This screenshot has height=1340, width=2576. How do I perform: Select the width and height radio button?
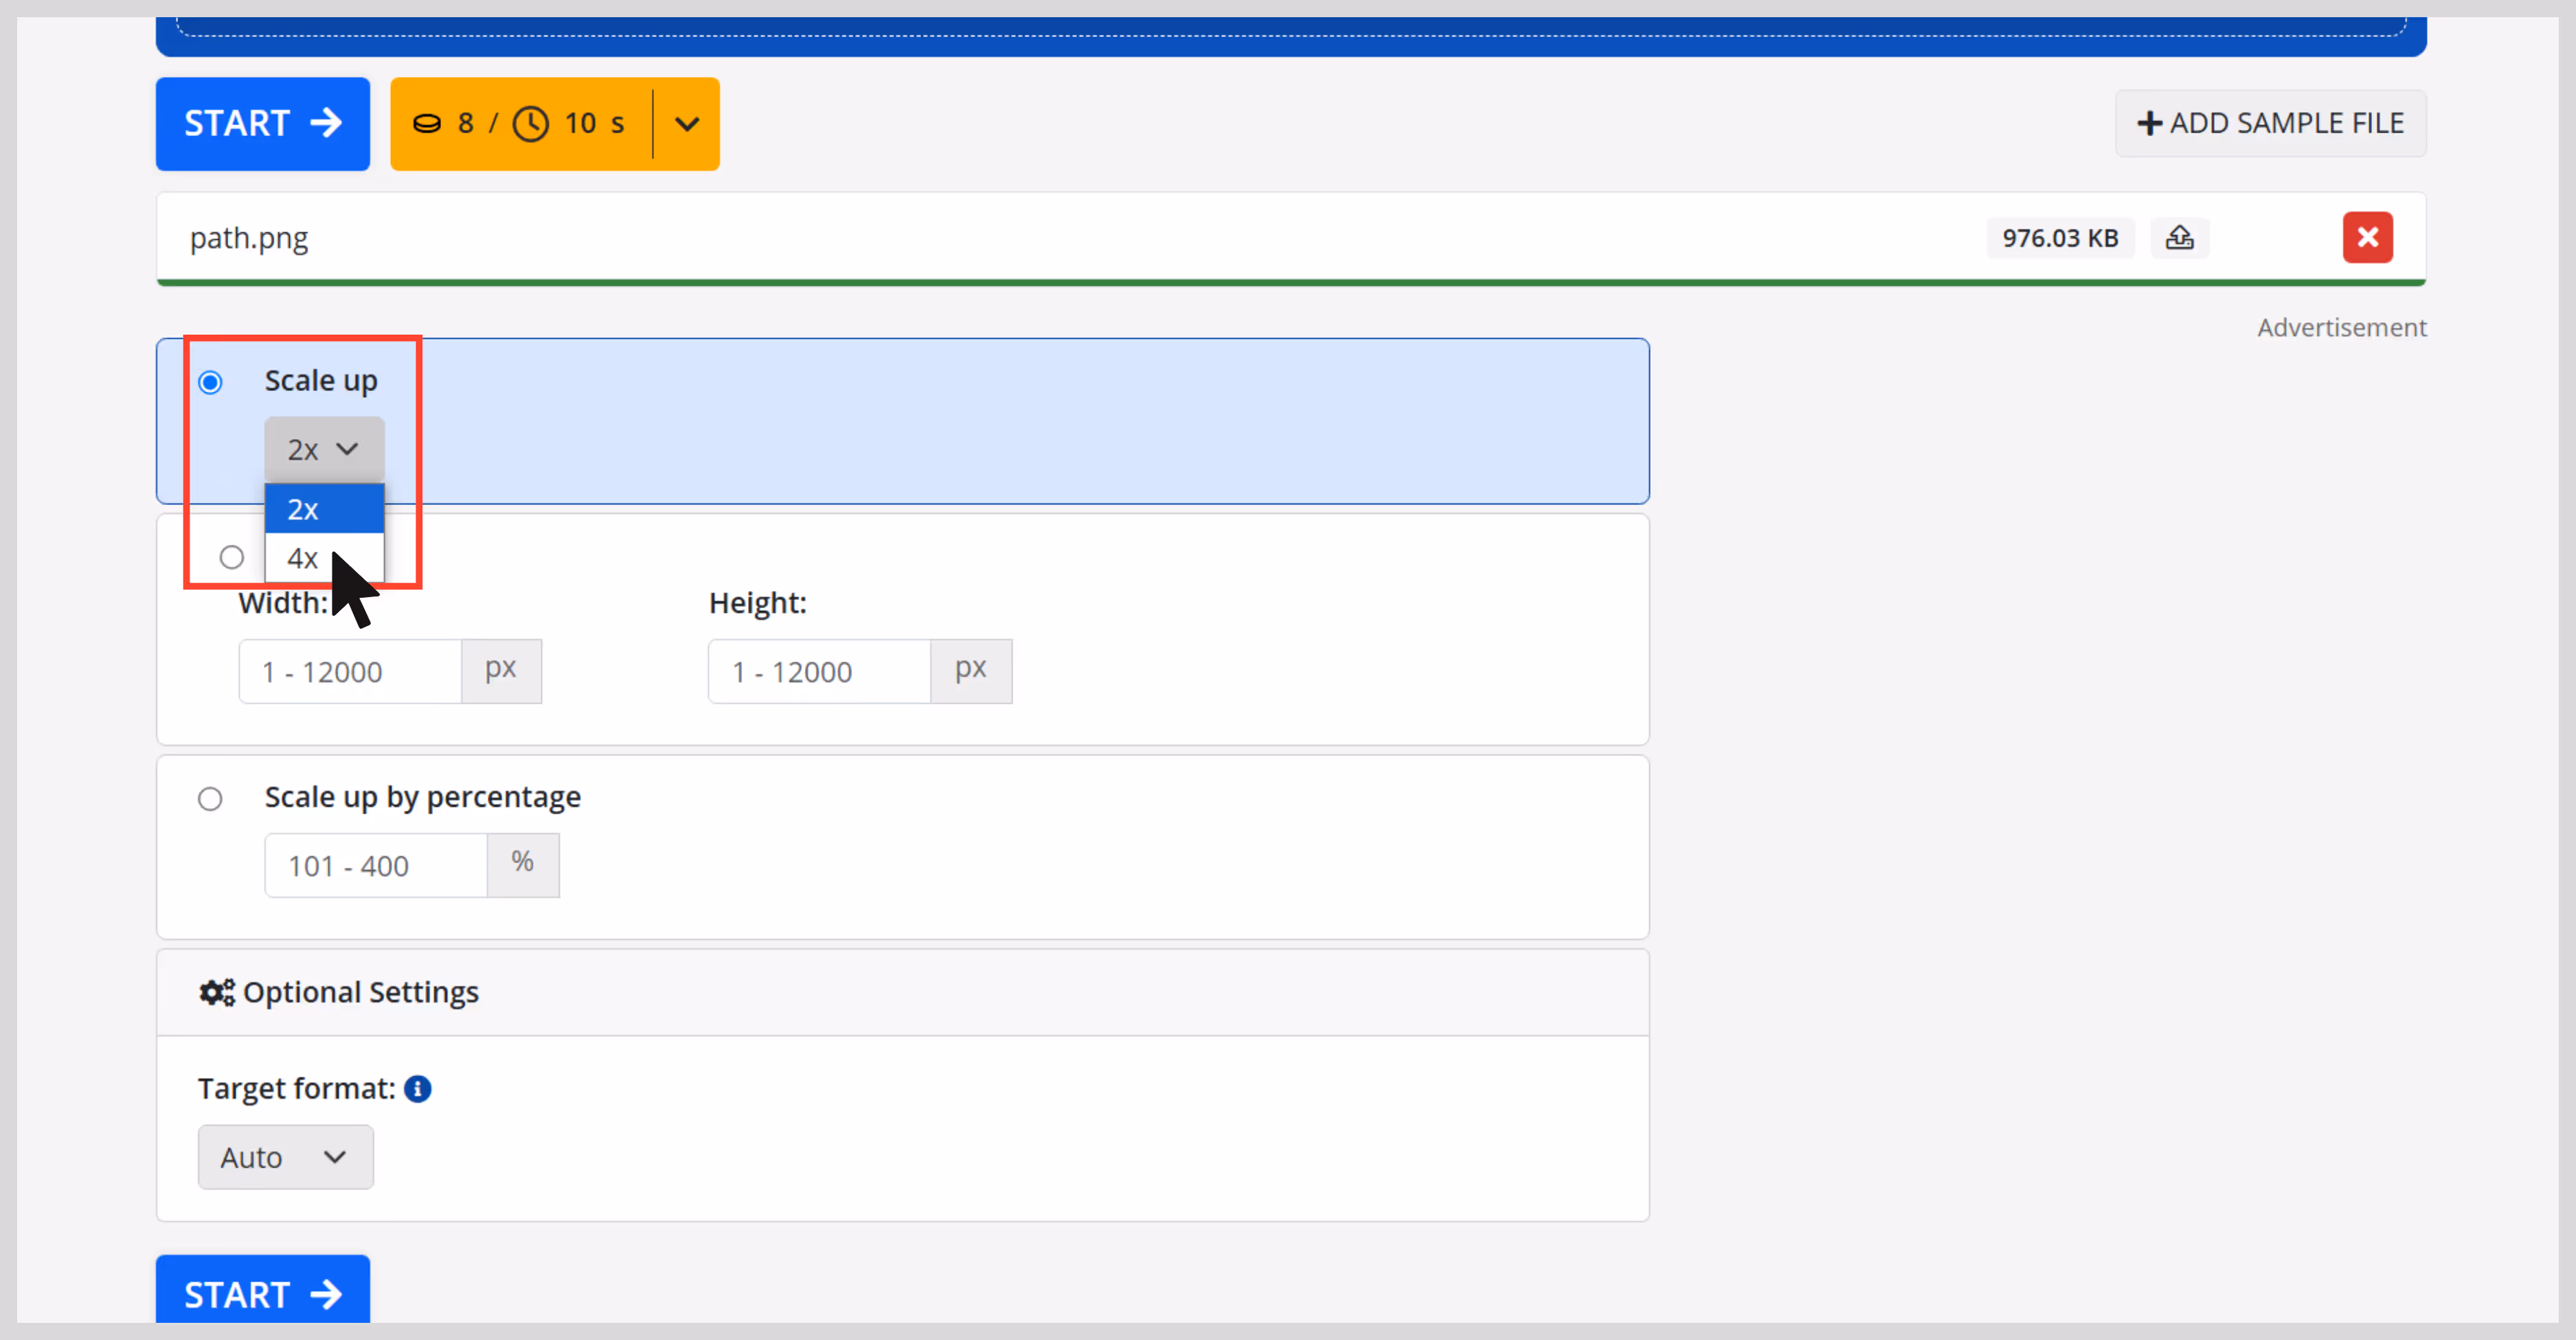(232, 557)
